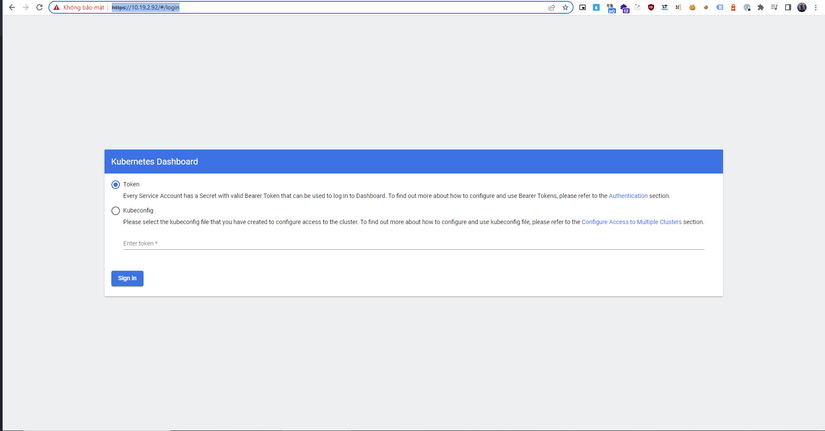Click the address bar URL
The image size is (825, 431).
click(146, 7)
